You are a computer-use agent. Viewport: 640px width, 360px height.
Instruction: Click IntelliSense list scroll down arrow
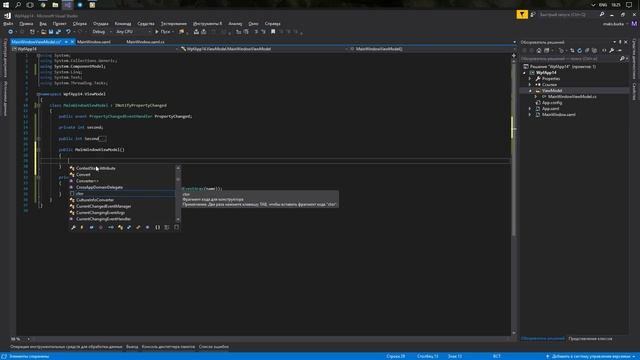(x=178, y=220)
